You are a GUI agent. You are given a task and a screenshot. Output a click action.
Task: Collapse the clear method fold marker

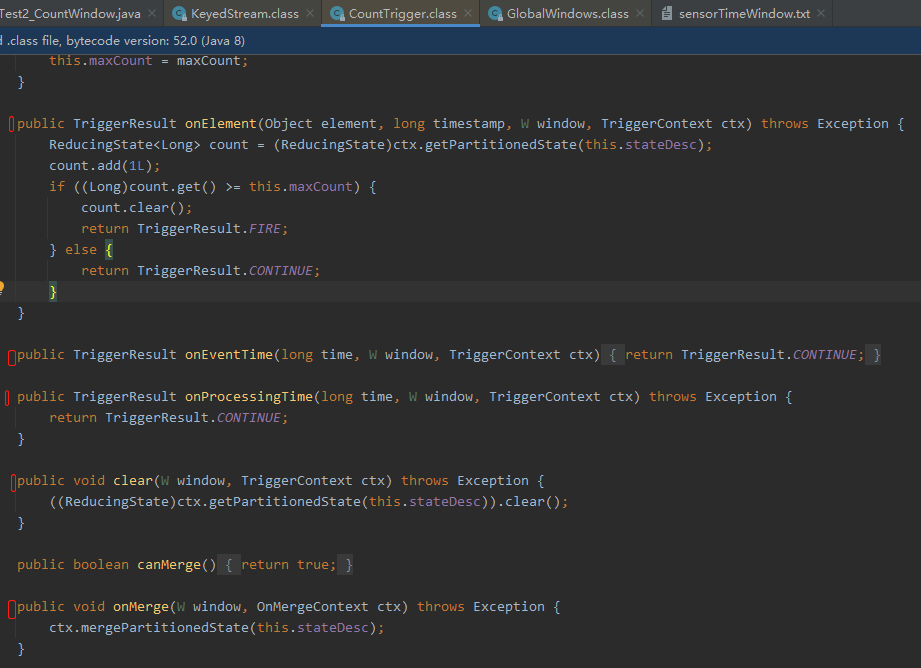(13, 482)
